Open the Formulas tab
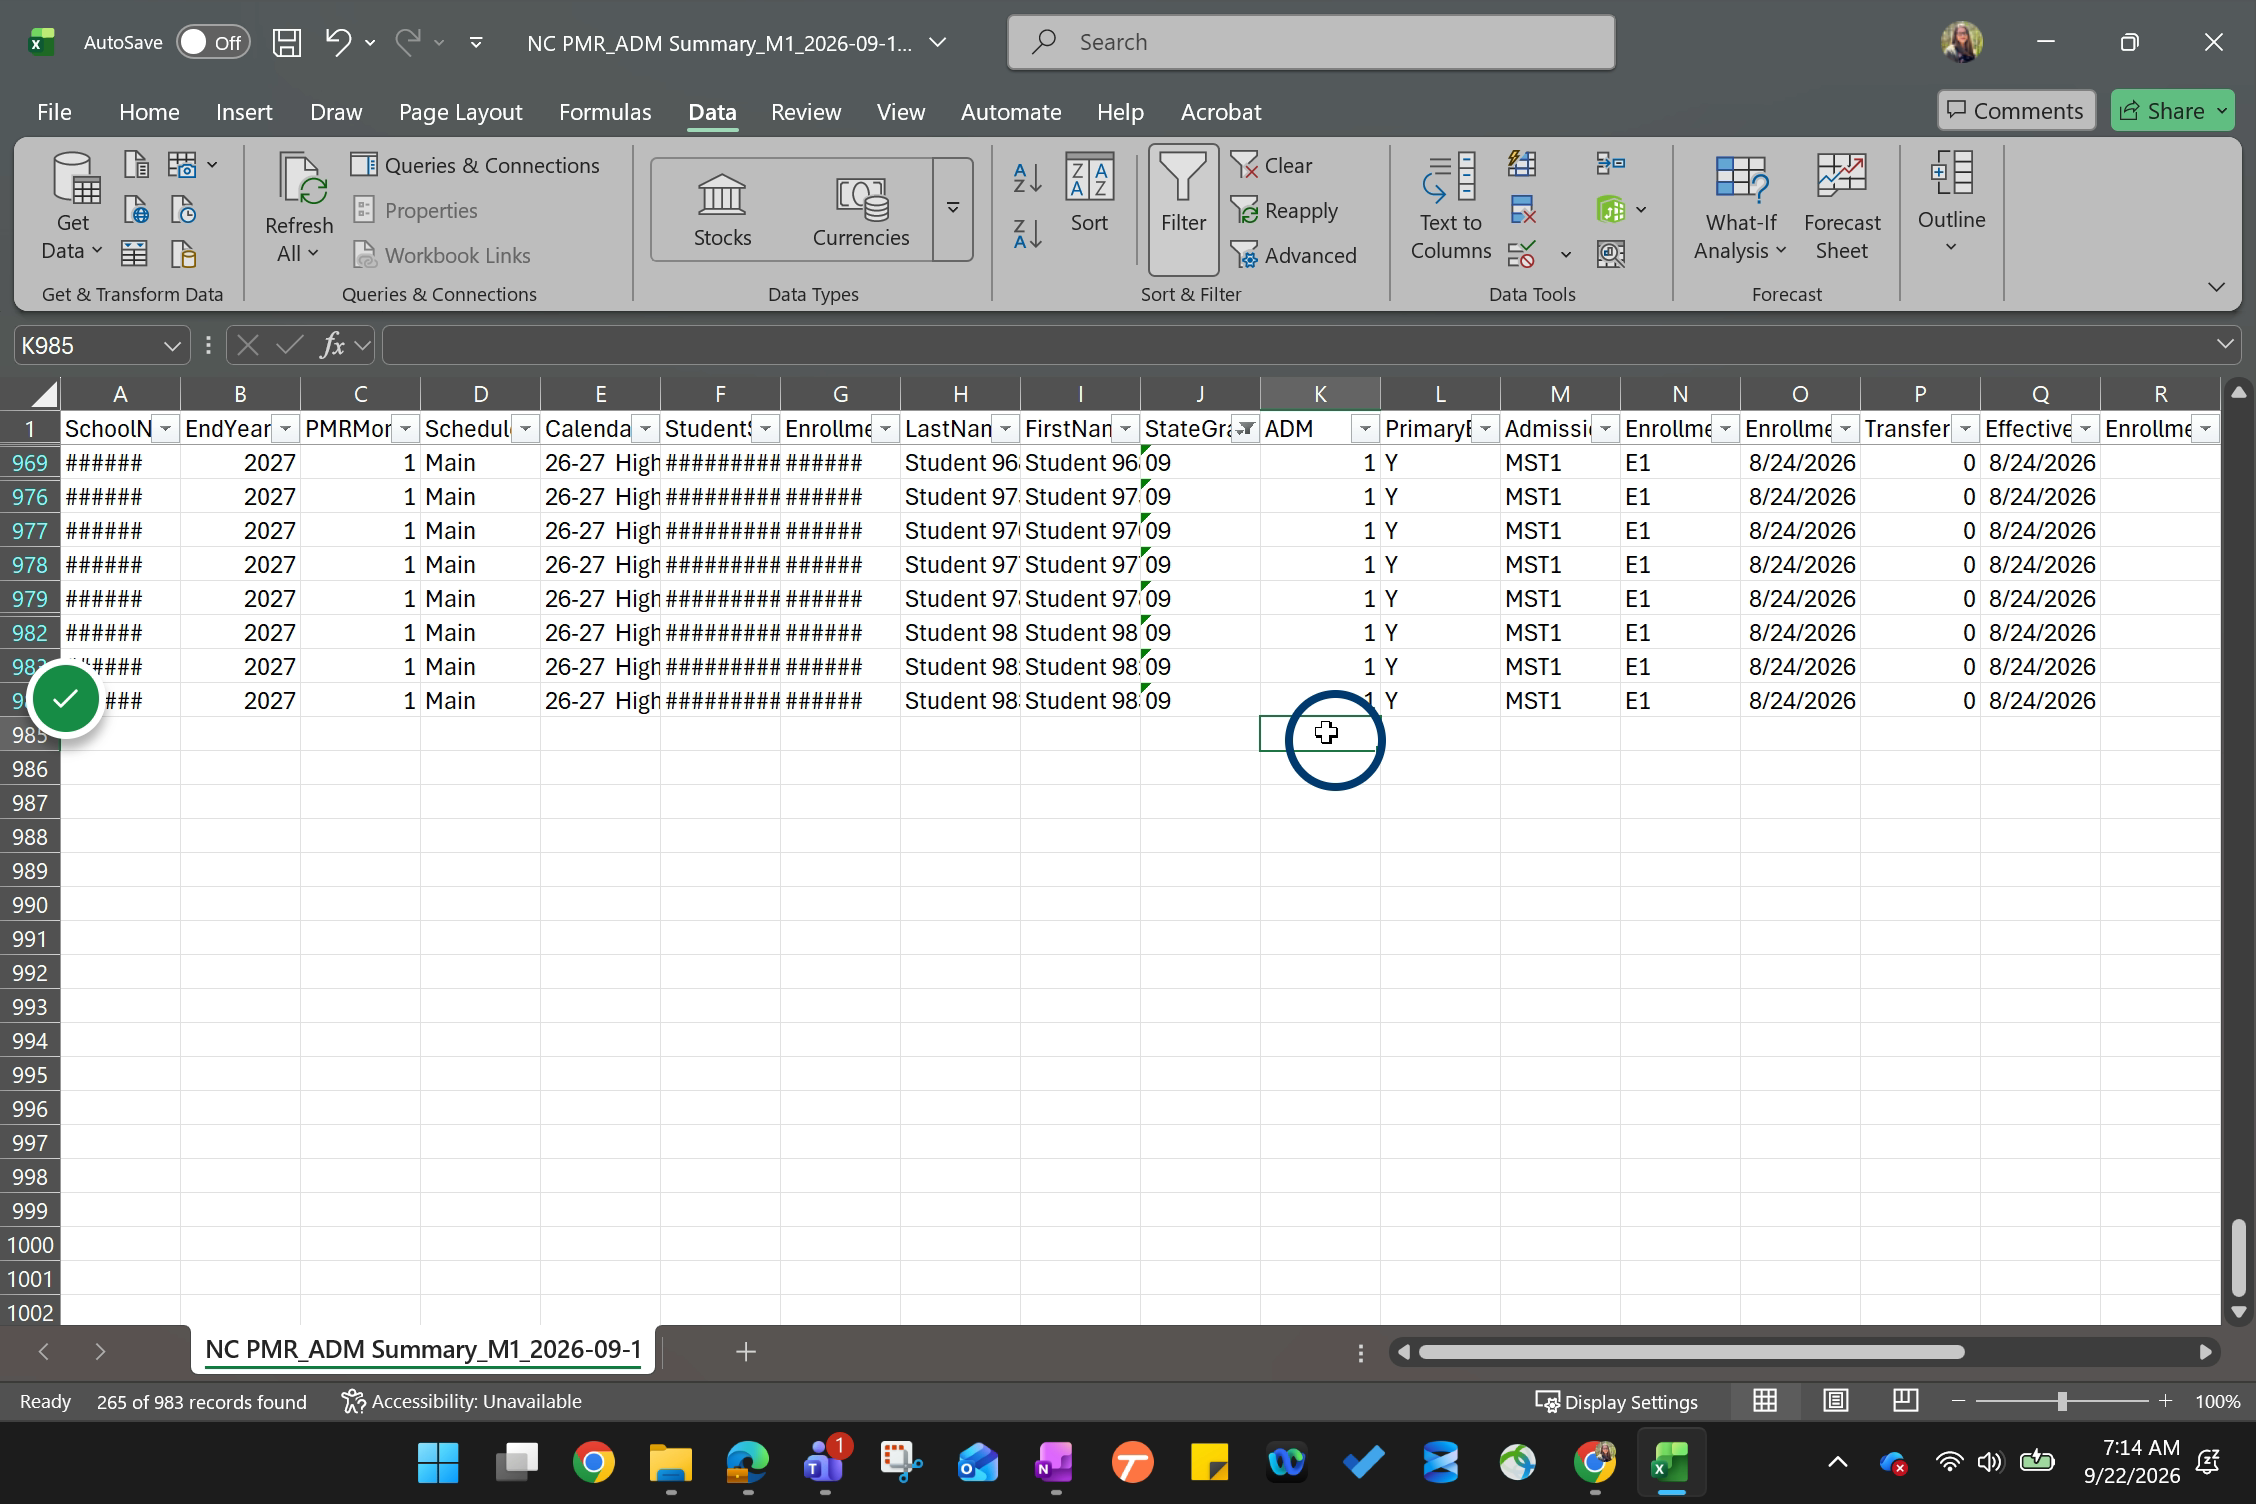Viewport: 2256px width, 1504px height. (605, 112)
